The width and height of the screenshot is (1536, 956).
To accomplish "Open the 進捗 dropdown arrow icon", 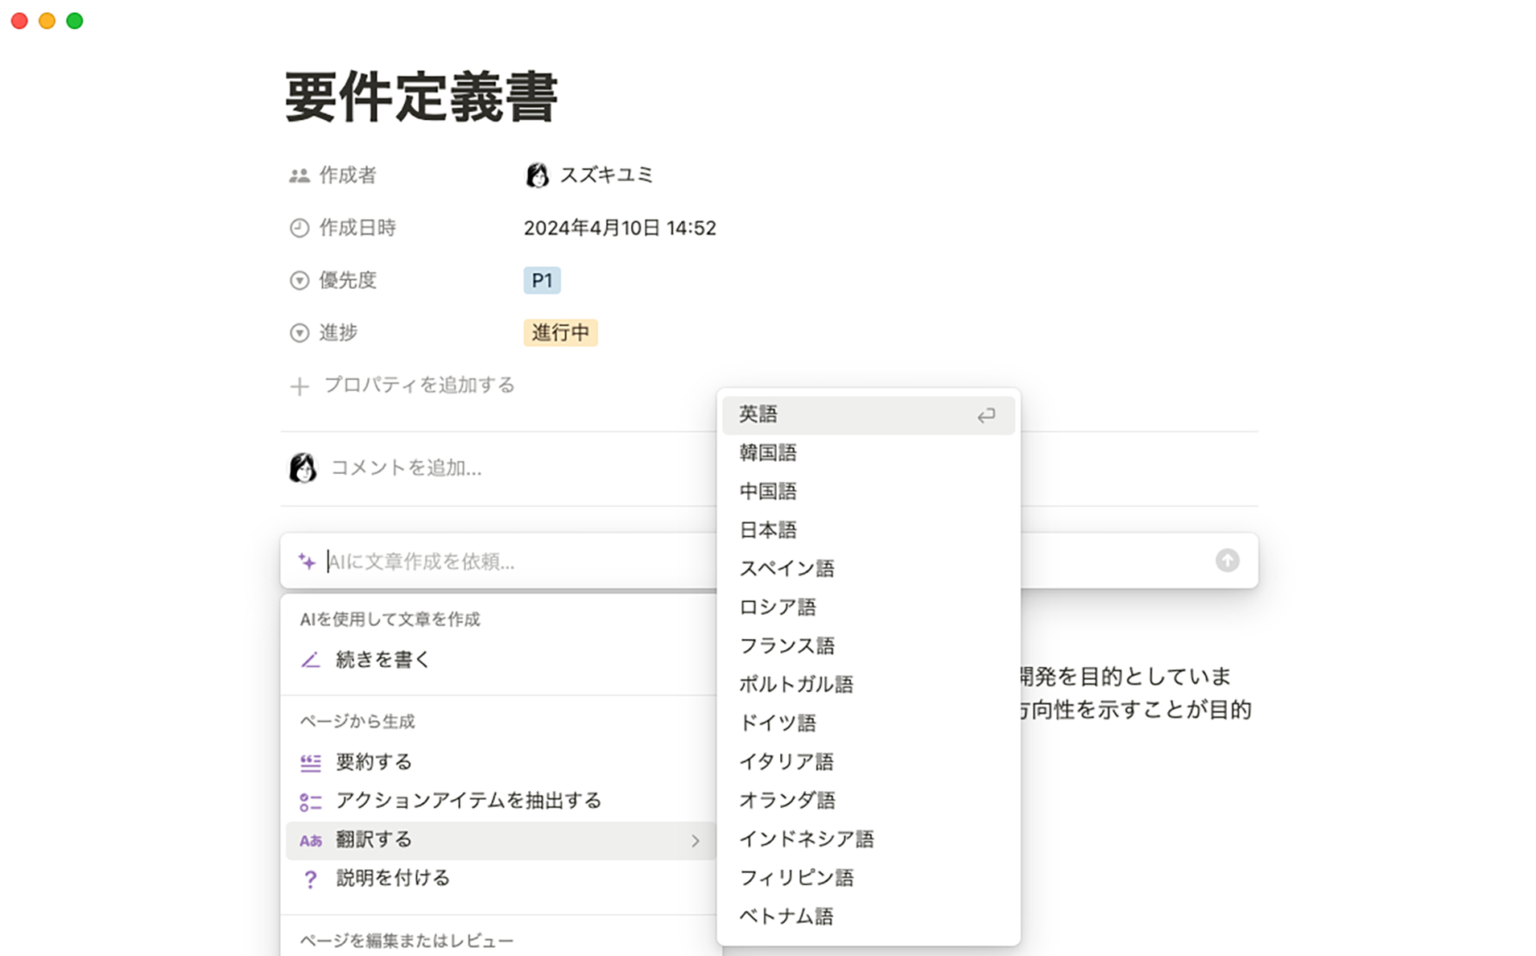I will coord(299,332).
